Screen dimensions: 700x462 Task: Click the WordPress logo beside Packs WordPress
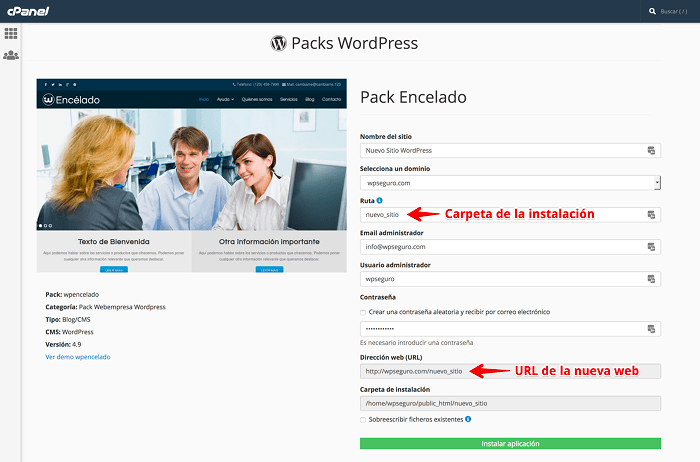278,43
